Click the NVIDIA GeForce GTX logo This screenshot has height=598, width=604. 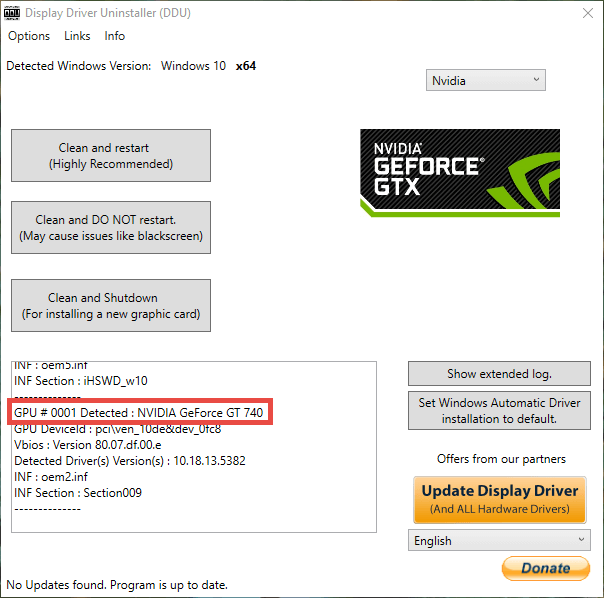point(460,173)
